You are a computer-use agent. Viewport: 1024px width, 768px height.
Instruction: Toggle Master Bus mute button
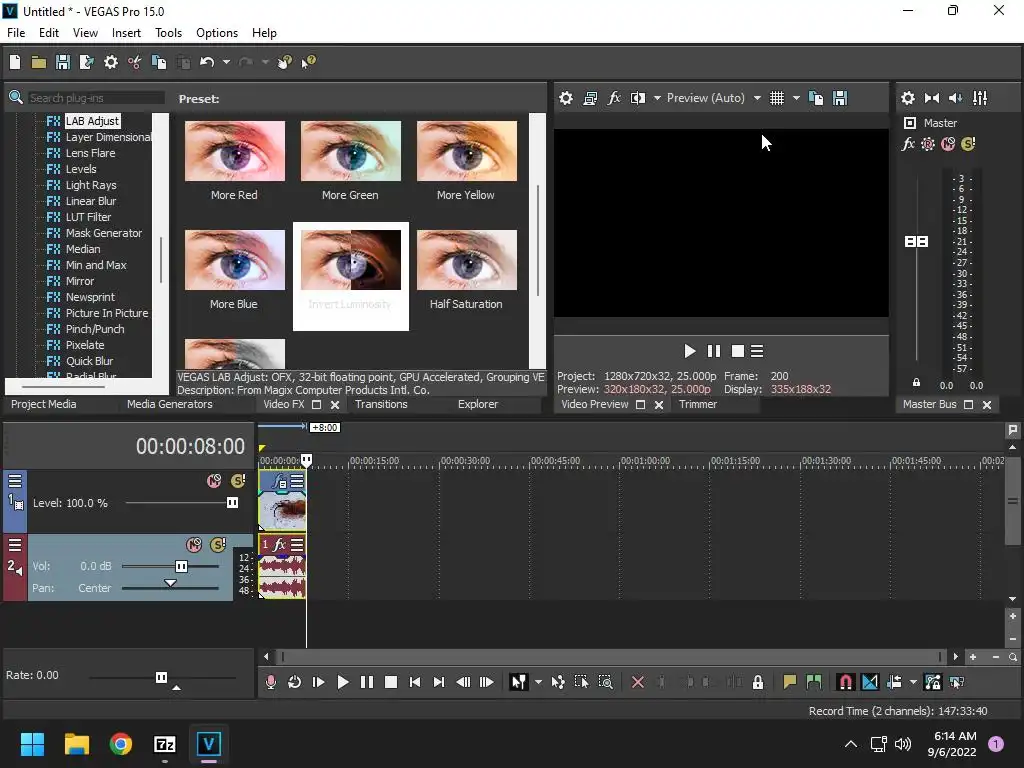click(948, 144)
